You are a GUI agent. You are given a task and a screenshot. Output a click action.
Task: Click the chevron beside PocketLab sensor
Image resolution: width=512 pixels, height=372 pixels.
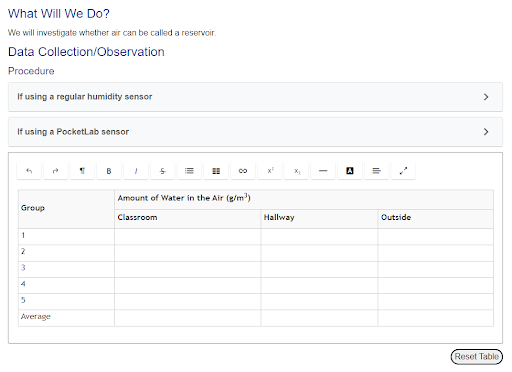[x=486, y=132]
